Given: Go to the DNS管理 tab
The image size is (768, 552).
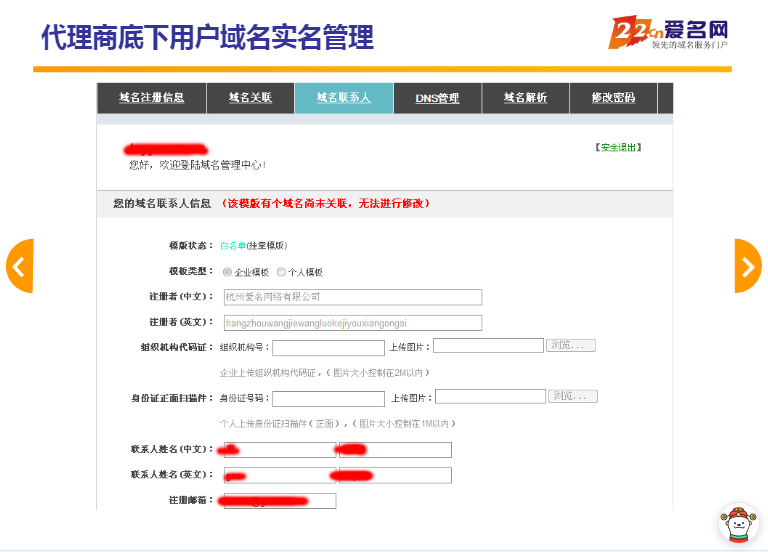Looking at the screenshot, I should [x=437, y=98].
